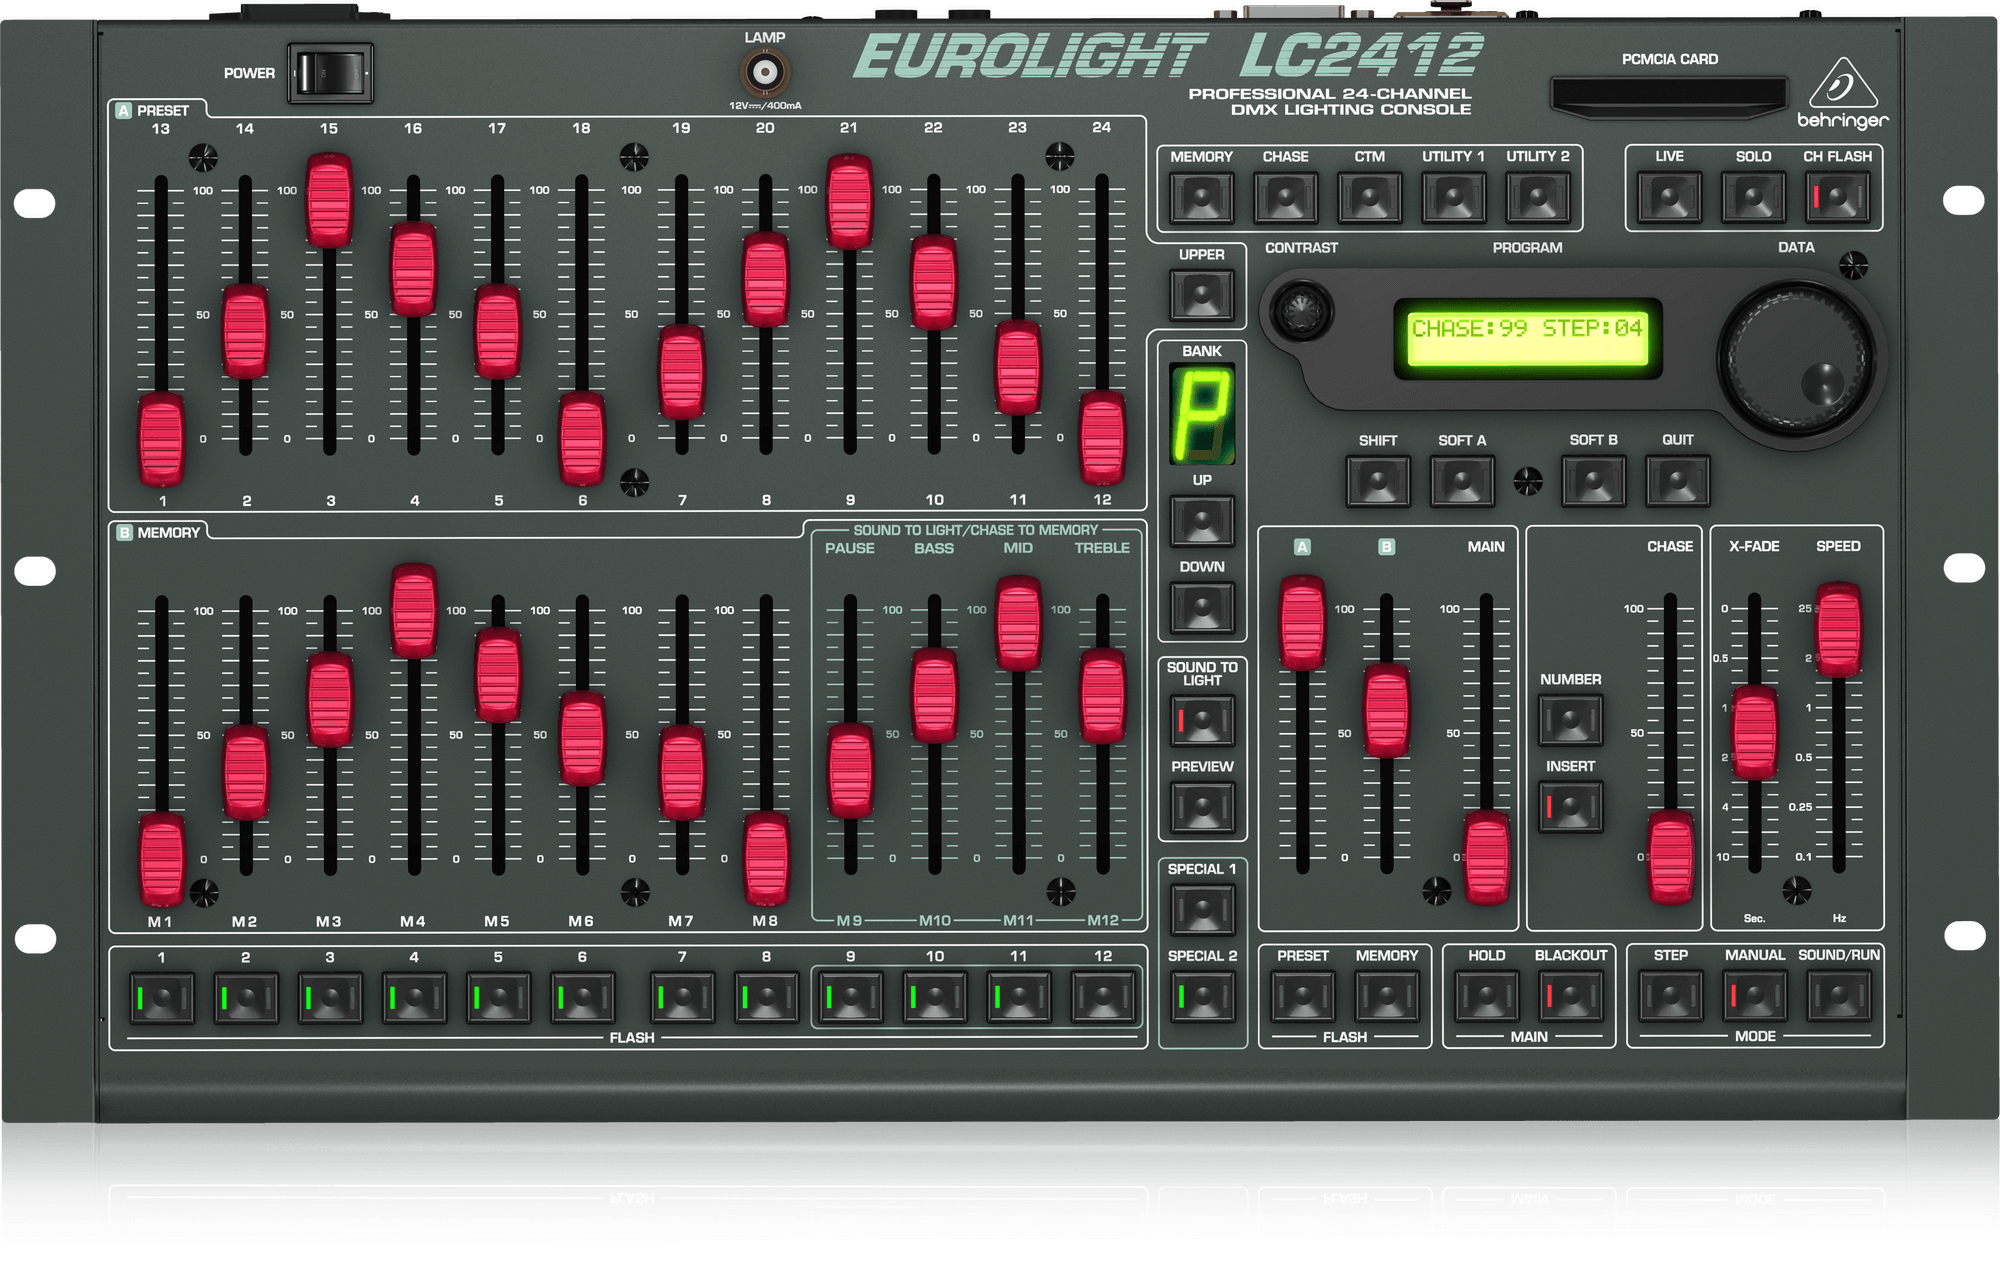
Task: Tap the PRESET flash button
Action: pyautogui.click(x=1302, y=997)
